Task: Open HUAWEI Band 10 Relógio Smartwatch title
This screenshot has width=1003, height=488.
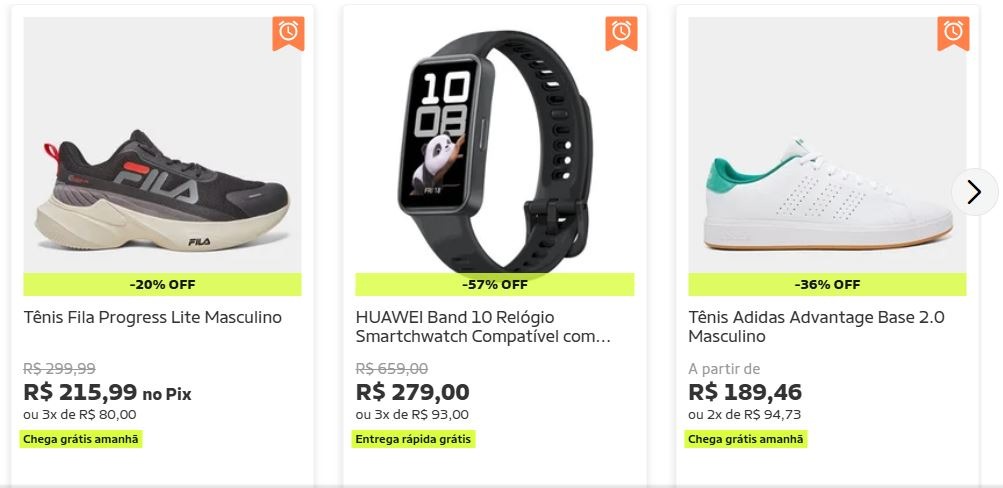Action: [483, 327]
